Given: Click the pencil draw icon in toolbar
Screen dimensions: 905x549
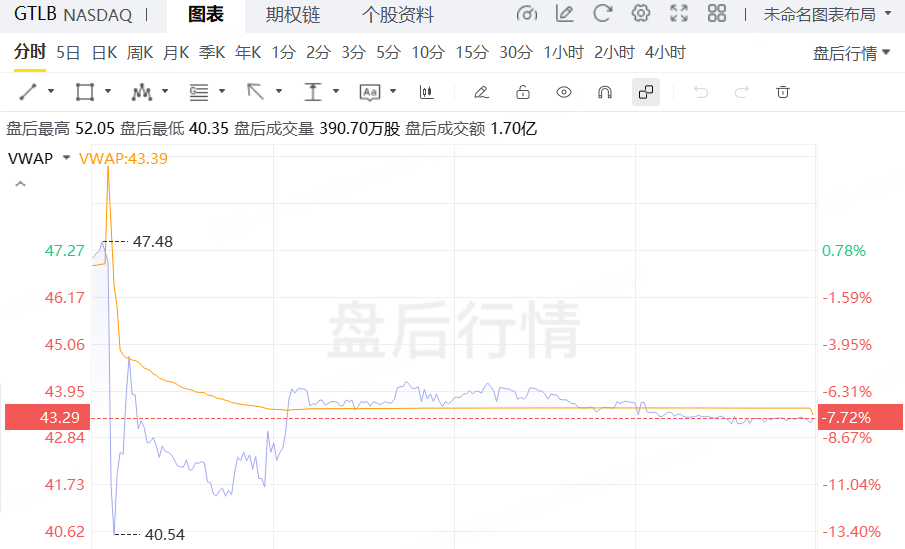Looking at the screenshot, I should (481, 92).
